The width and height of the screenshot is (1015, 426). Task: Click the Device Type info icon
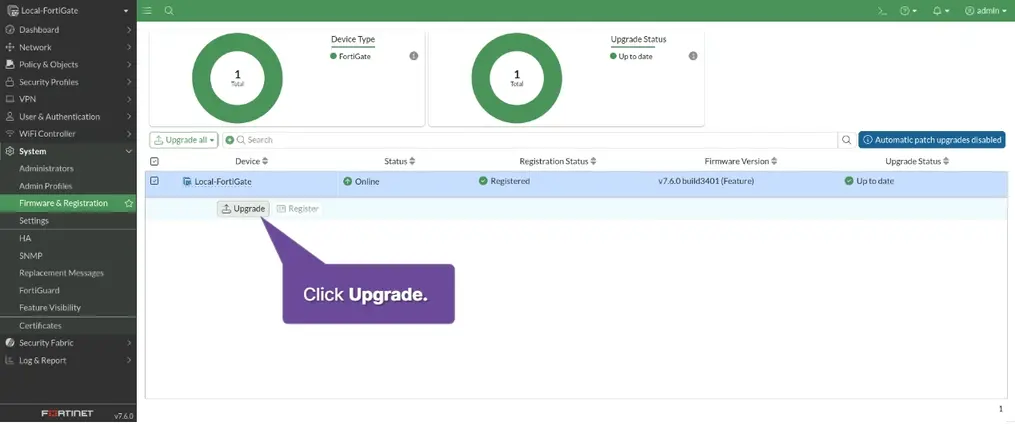point(414,56)
